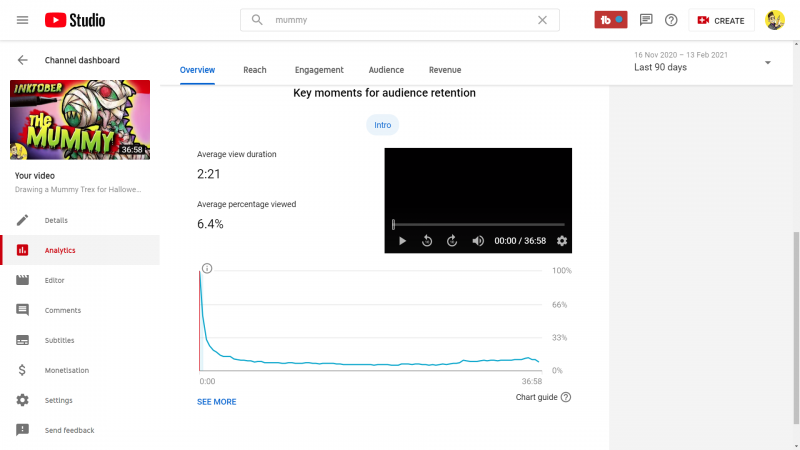
Task: Click the video player progress bar
Action: pyautogui.click(x=478, y=225)
